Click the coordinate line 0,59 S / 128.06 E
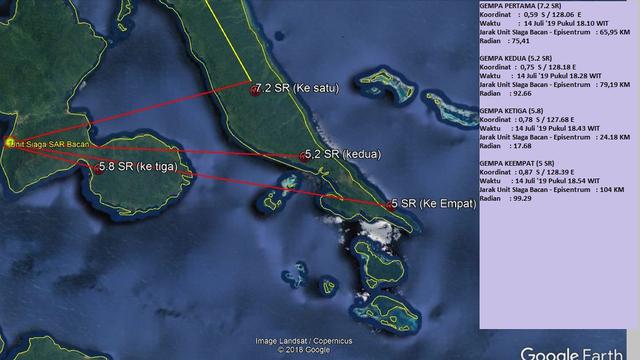 point(530,15)
